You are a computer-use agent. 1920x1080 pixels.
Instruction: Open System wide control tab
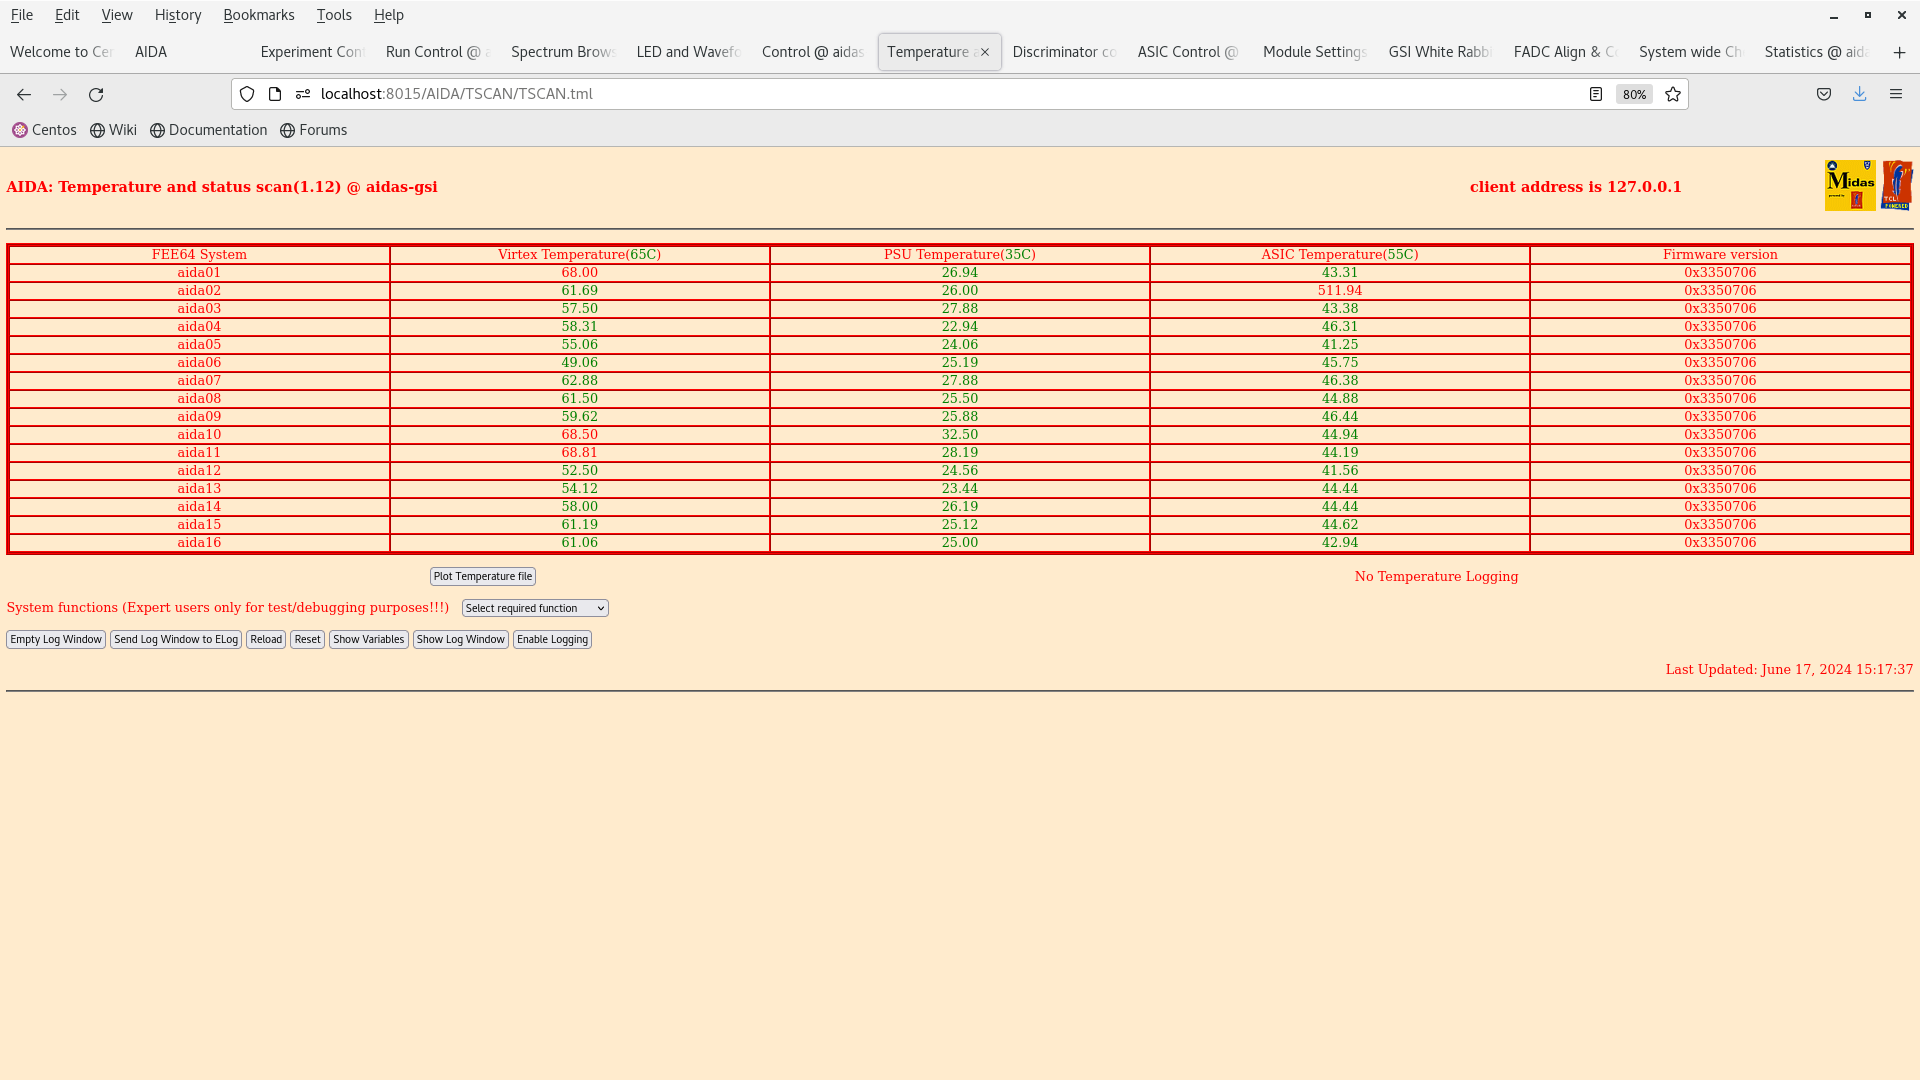coord(1689,51)
